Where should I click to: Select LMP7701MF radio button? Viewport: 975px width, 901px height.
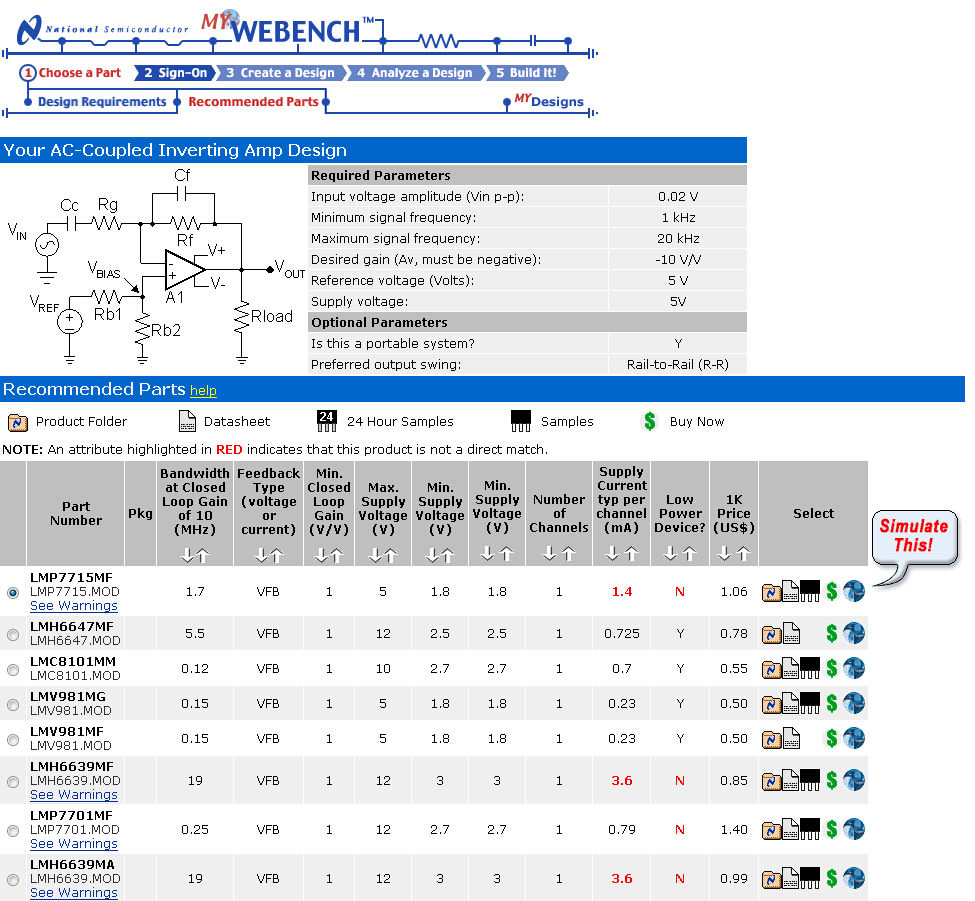(x=13, y=831)
